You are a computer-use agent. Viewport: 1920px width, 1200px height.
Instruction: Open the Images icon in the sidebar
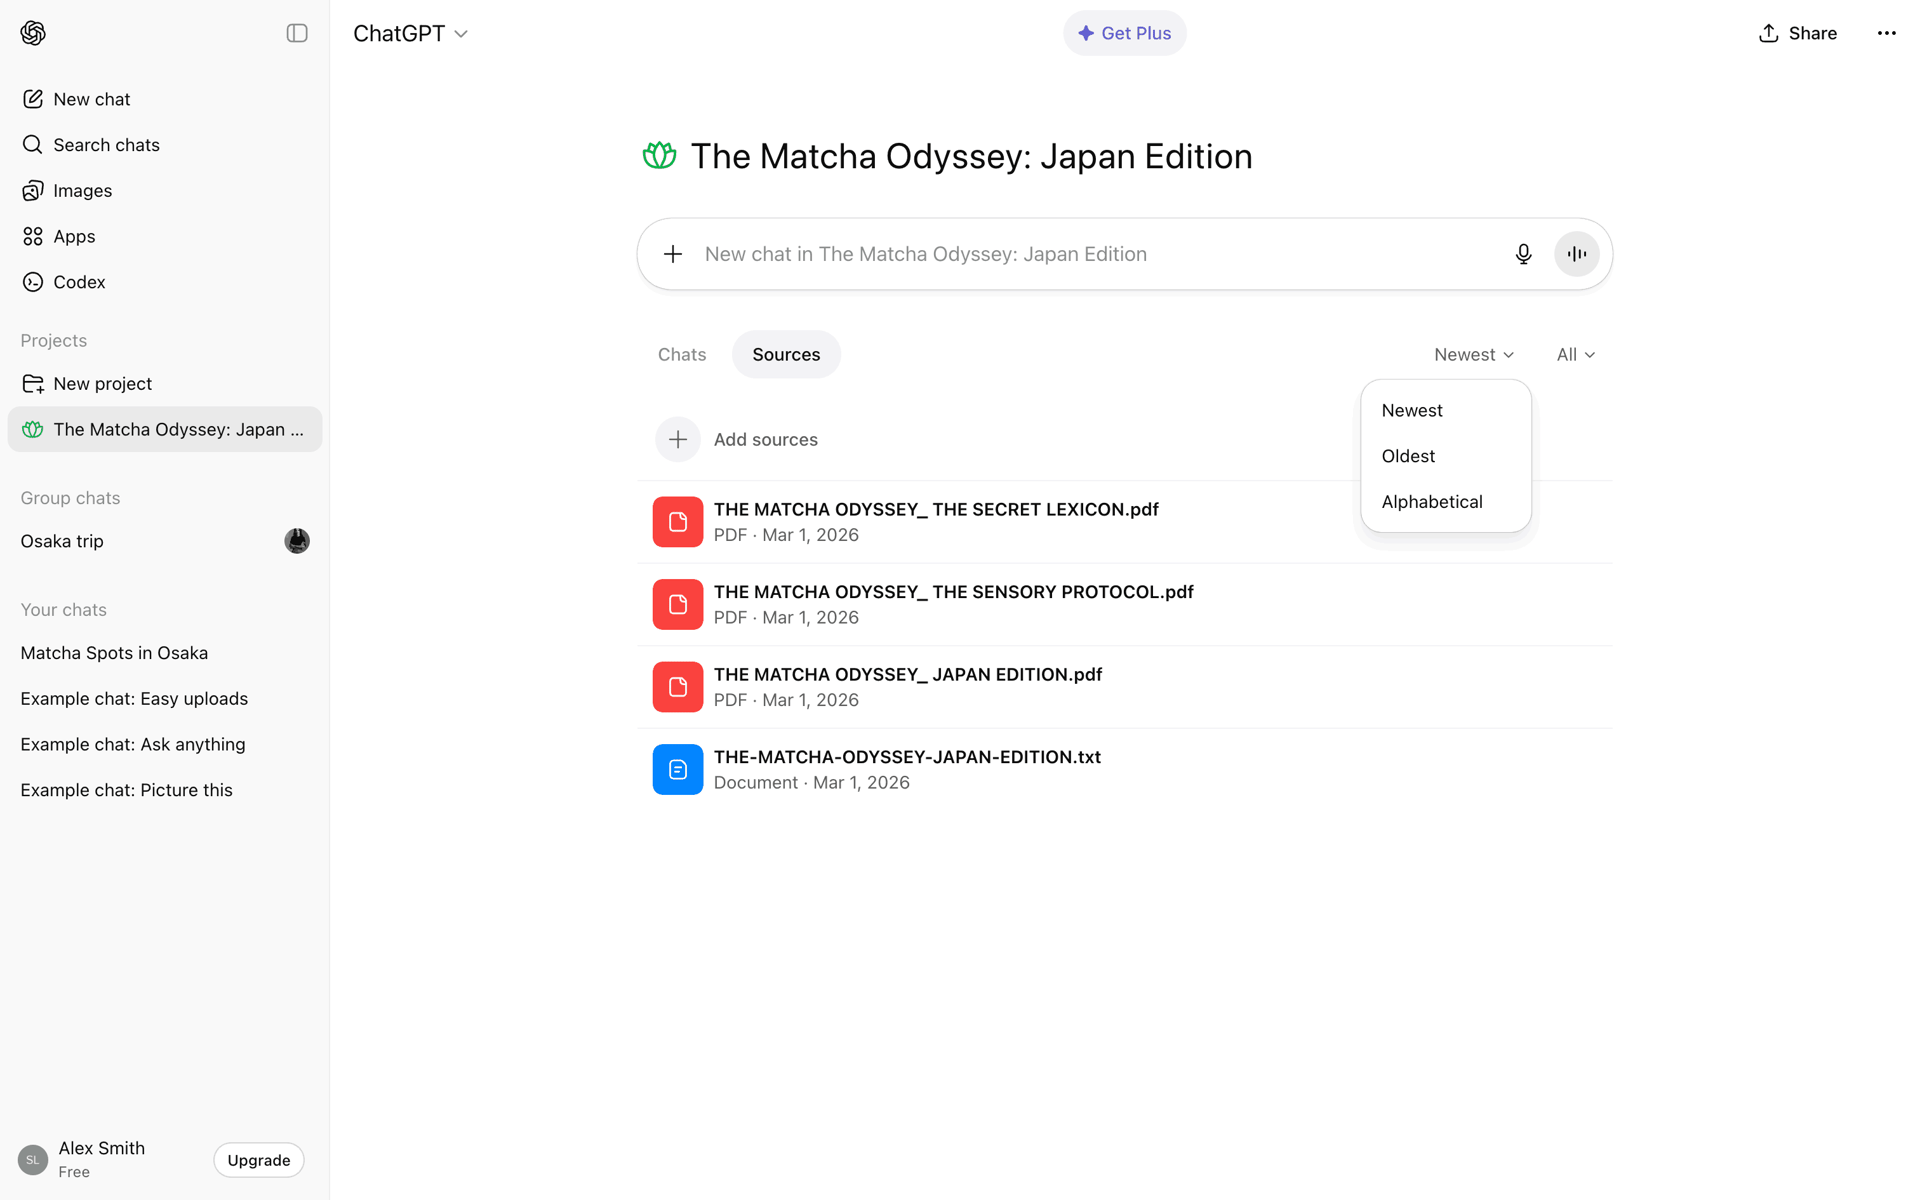point(33,191)
